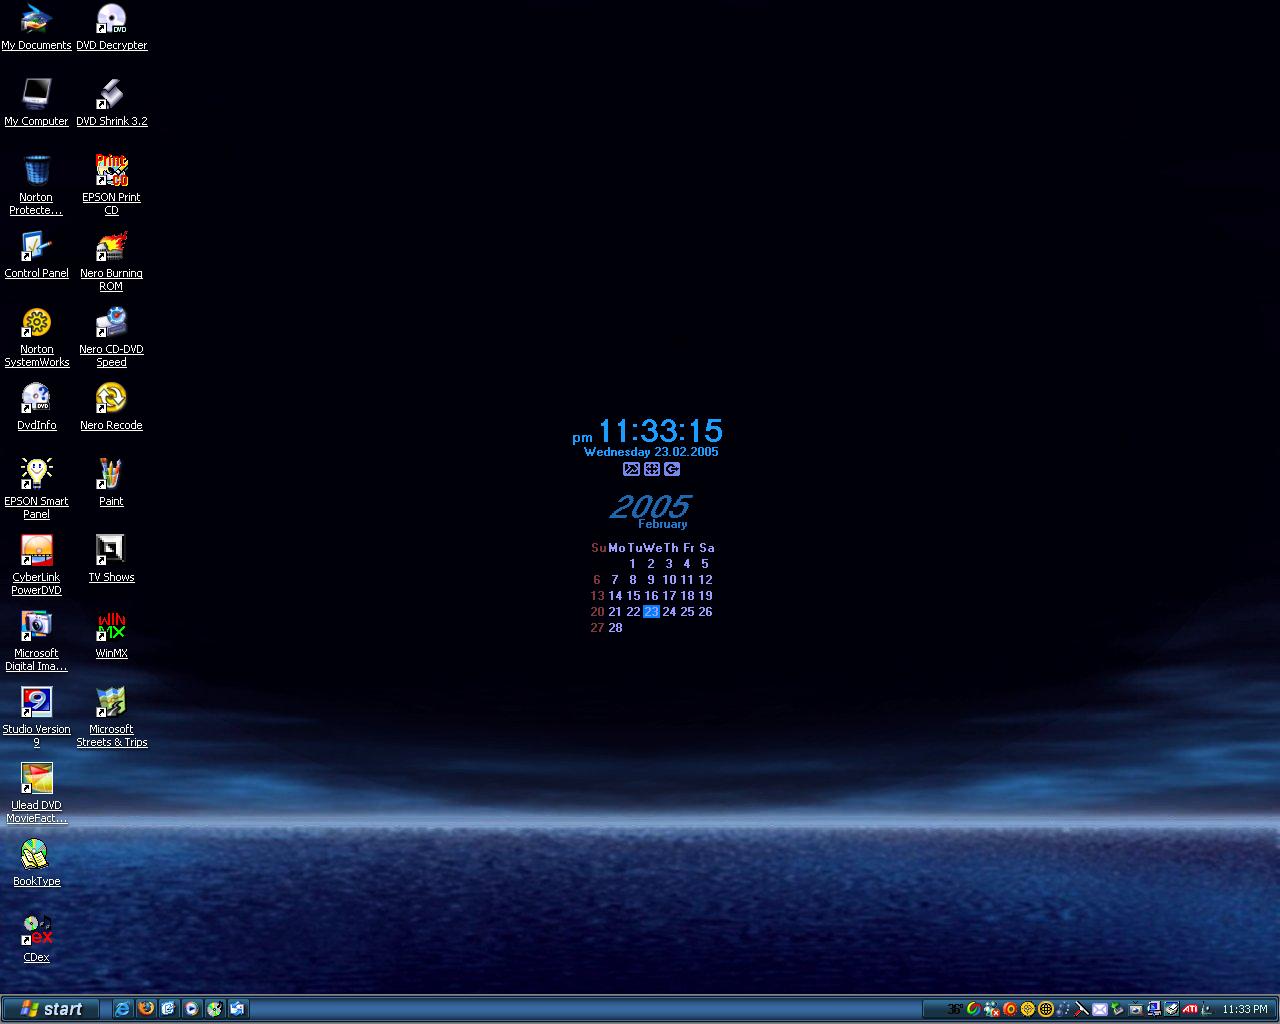Viewport: 1280px width, 1024px height.
Task: Click the highlighted date 23 in calendar
Action: point(651,612)
